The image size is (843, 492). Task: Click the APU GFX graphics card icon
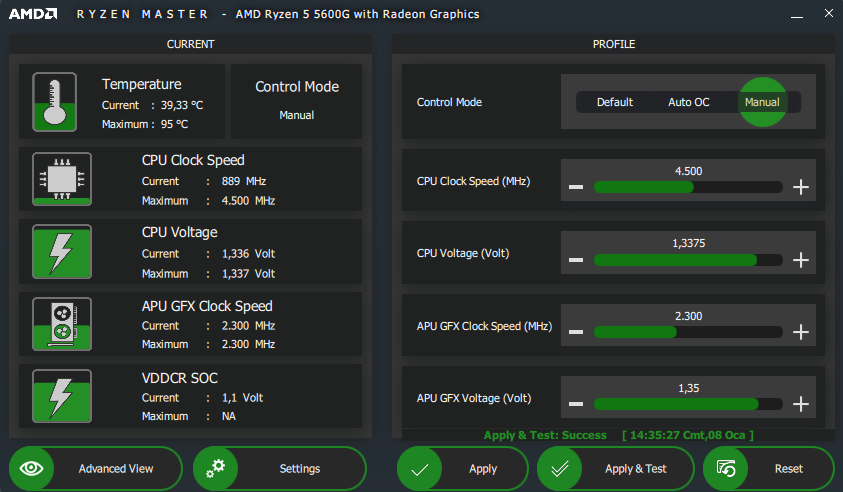coord(61,324)
